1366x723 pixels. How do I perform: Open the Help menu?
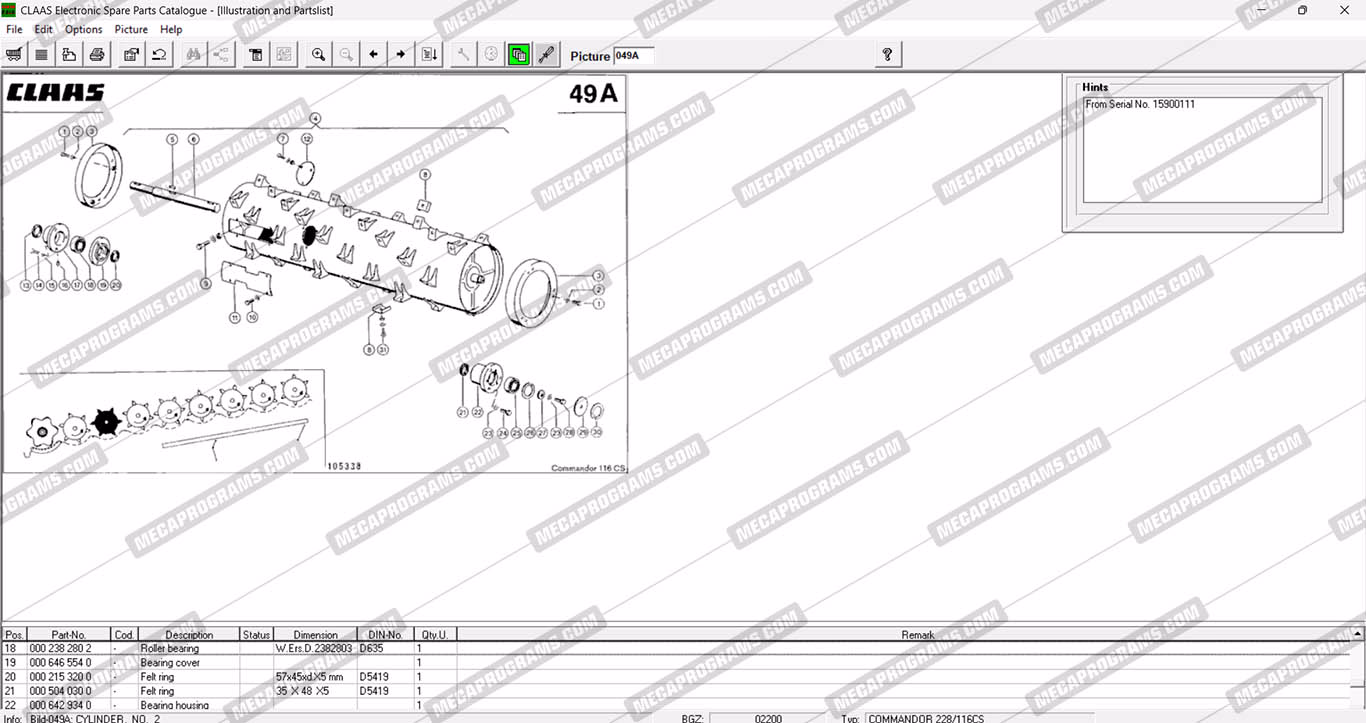(x=171, y=29)
